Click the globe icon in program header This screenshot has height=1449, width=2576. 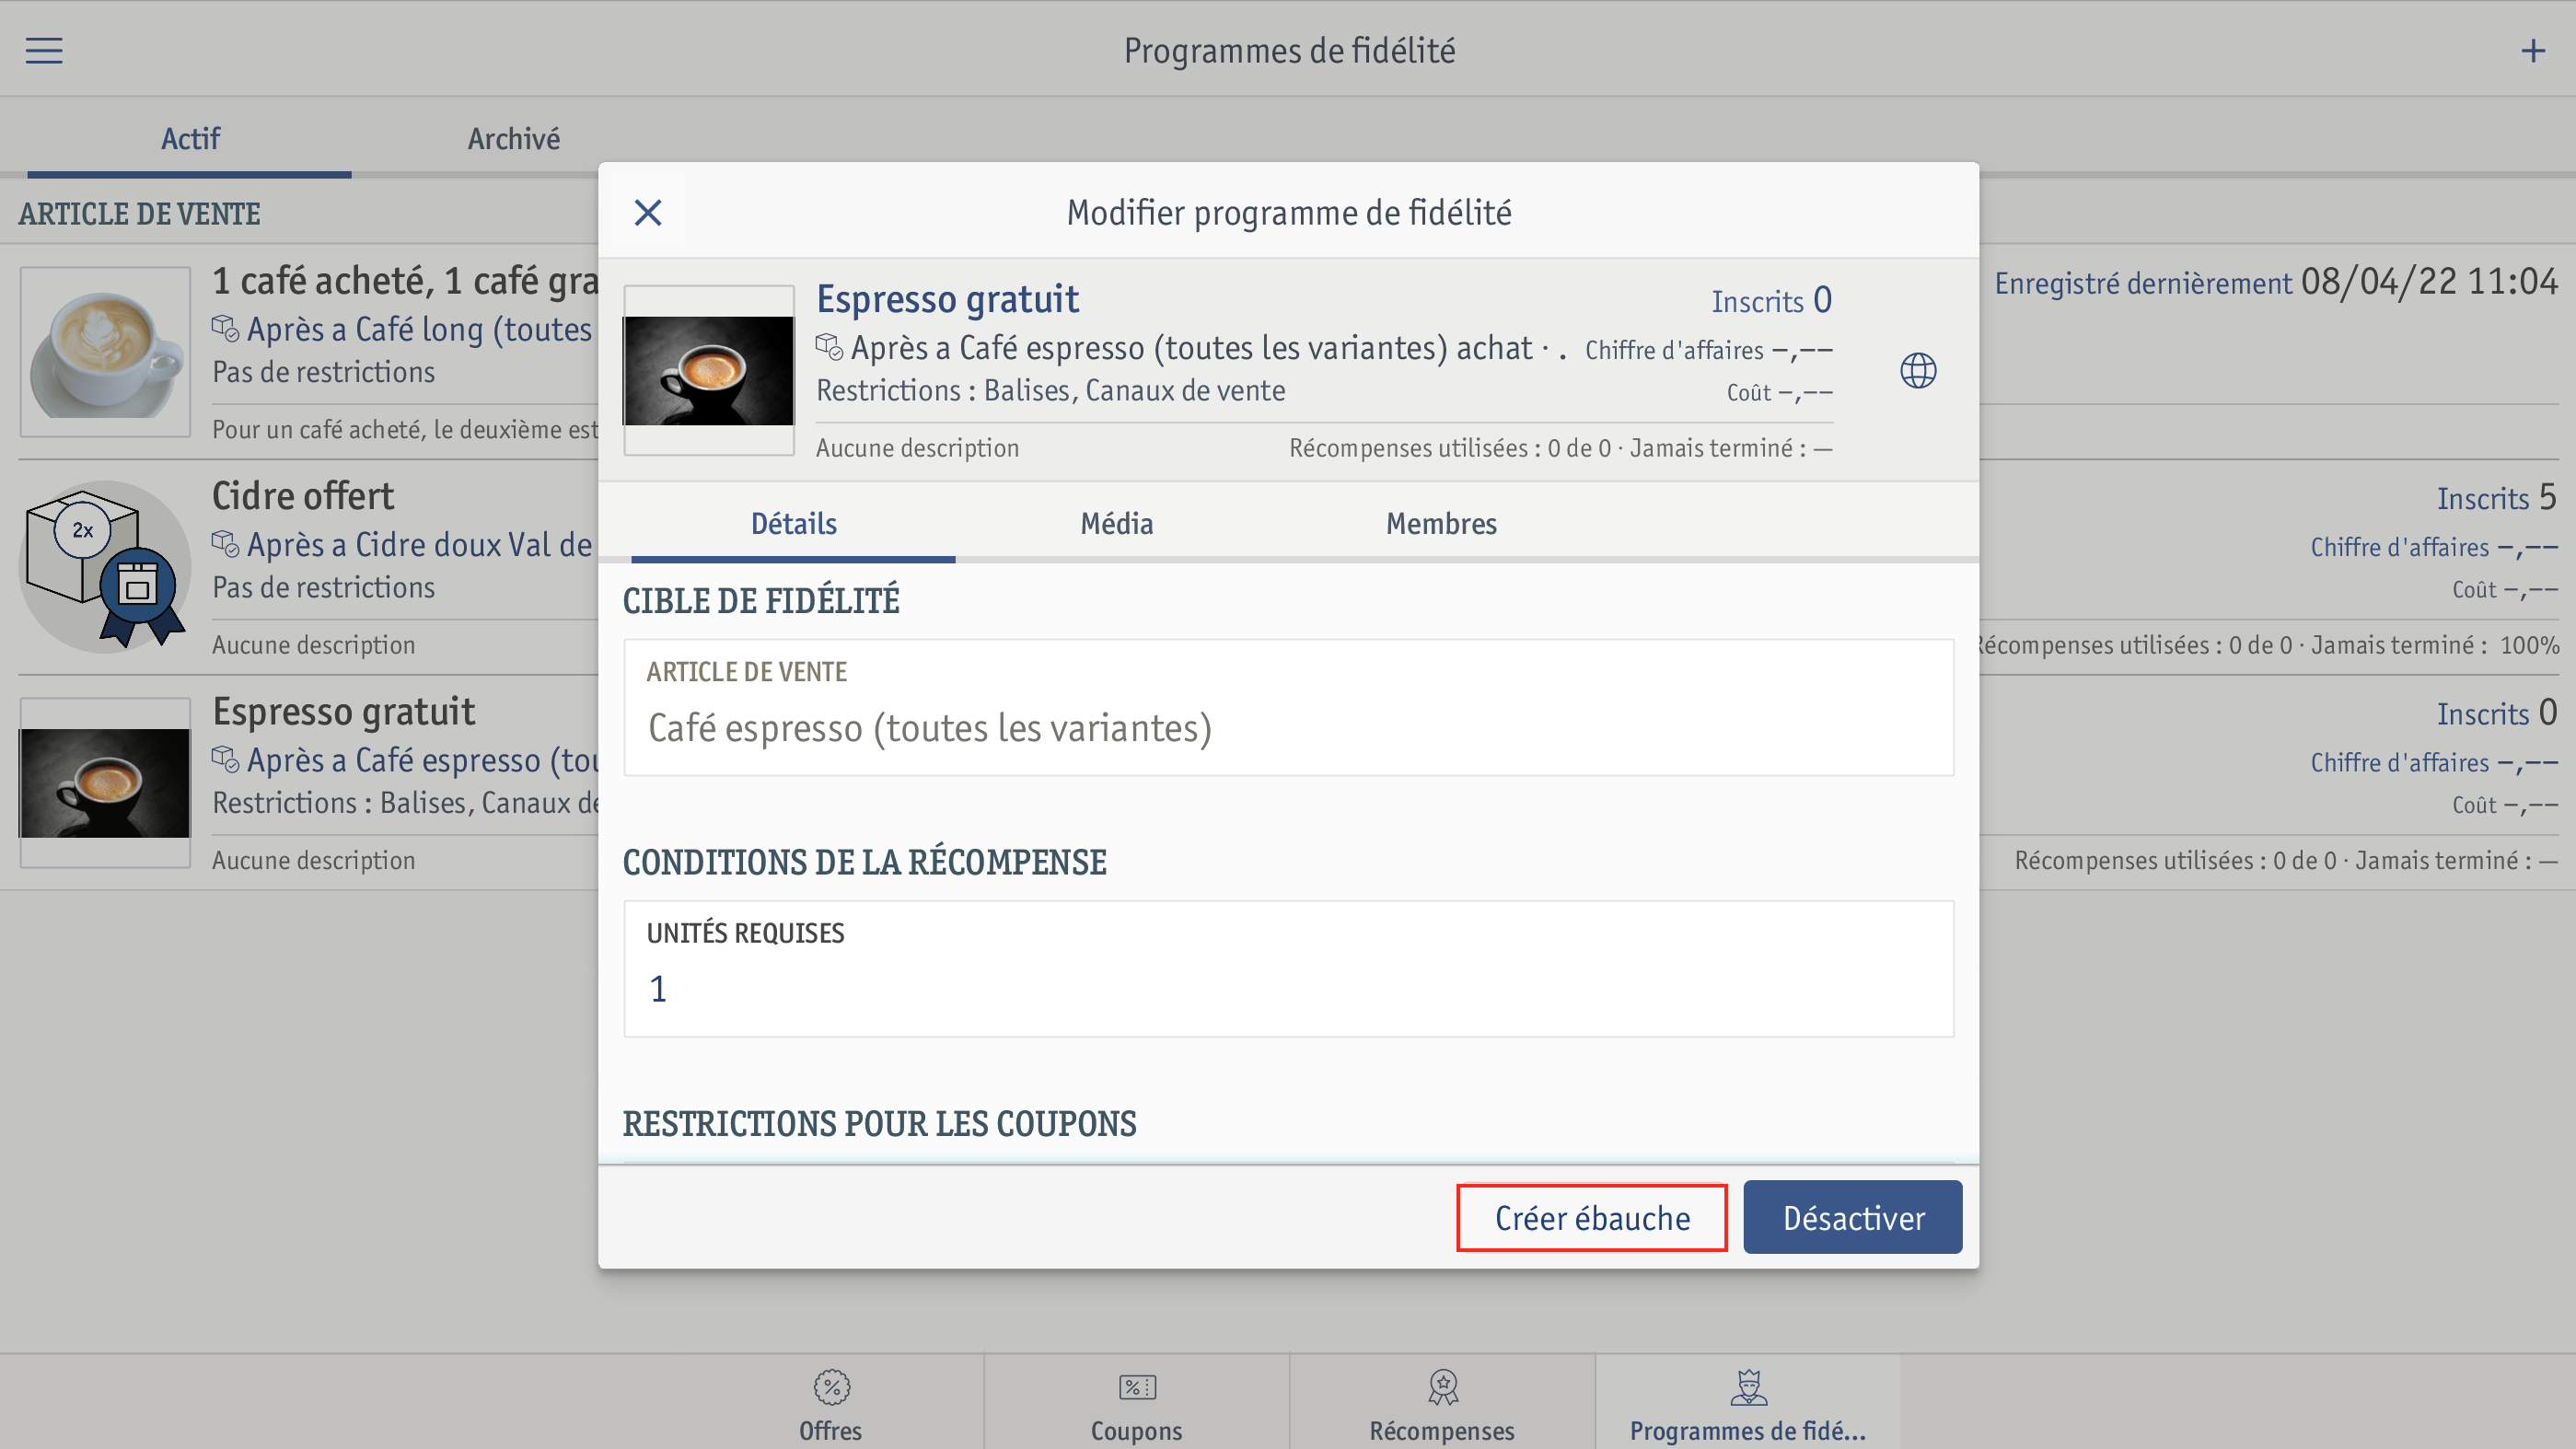point(1917,371)
